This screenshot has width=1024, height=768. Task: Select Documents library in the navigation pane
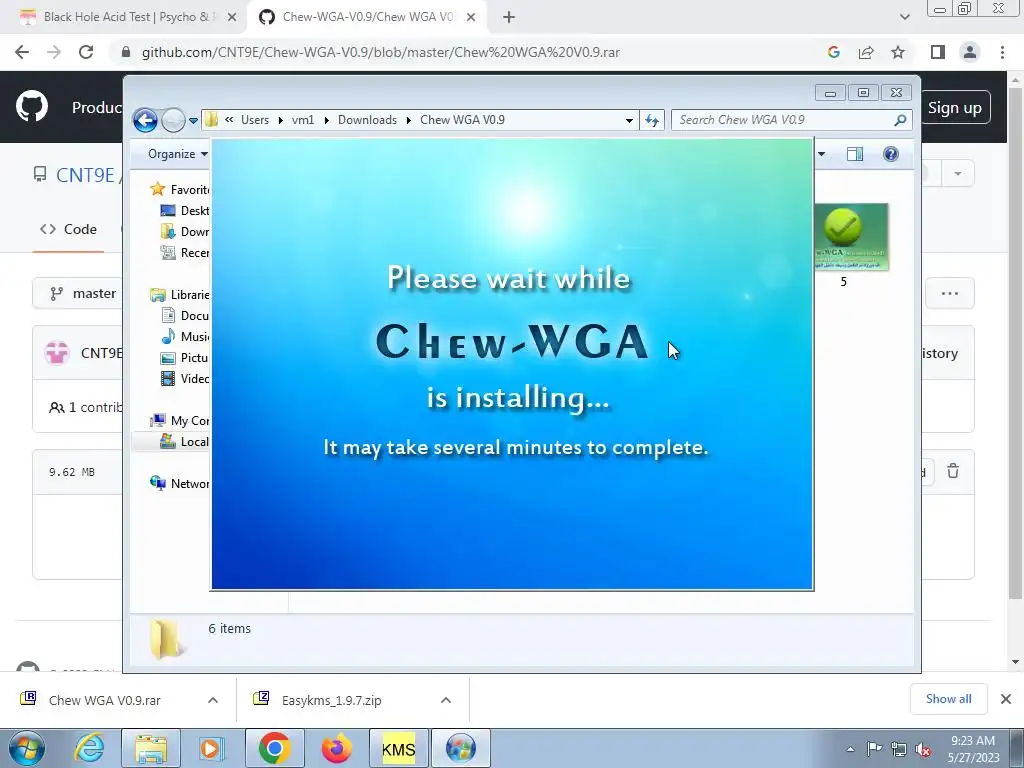pyautogui.click(x=185, y=315)
